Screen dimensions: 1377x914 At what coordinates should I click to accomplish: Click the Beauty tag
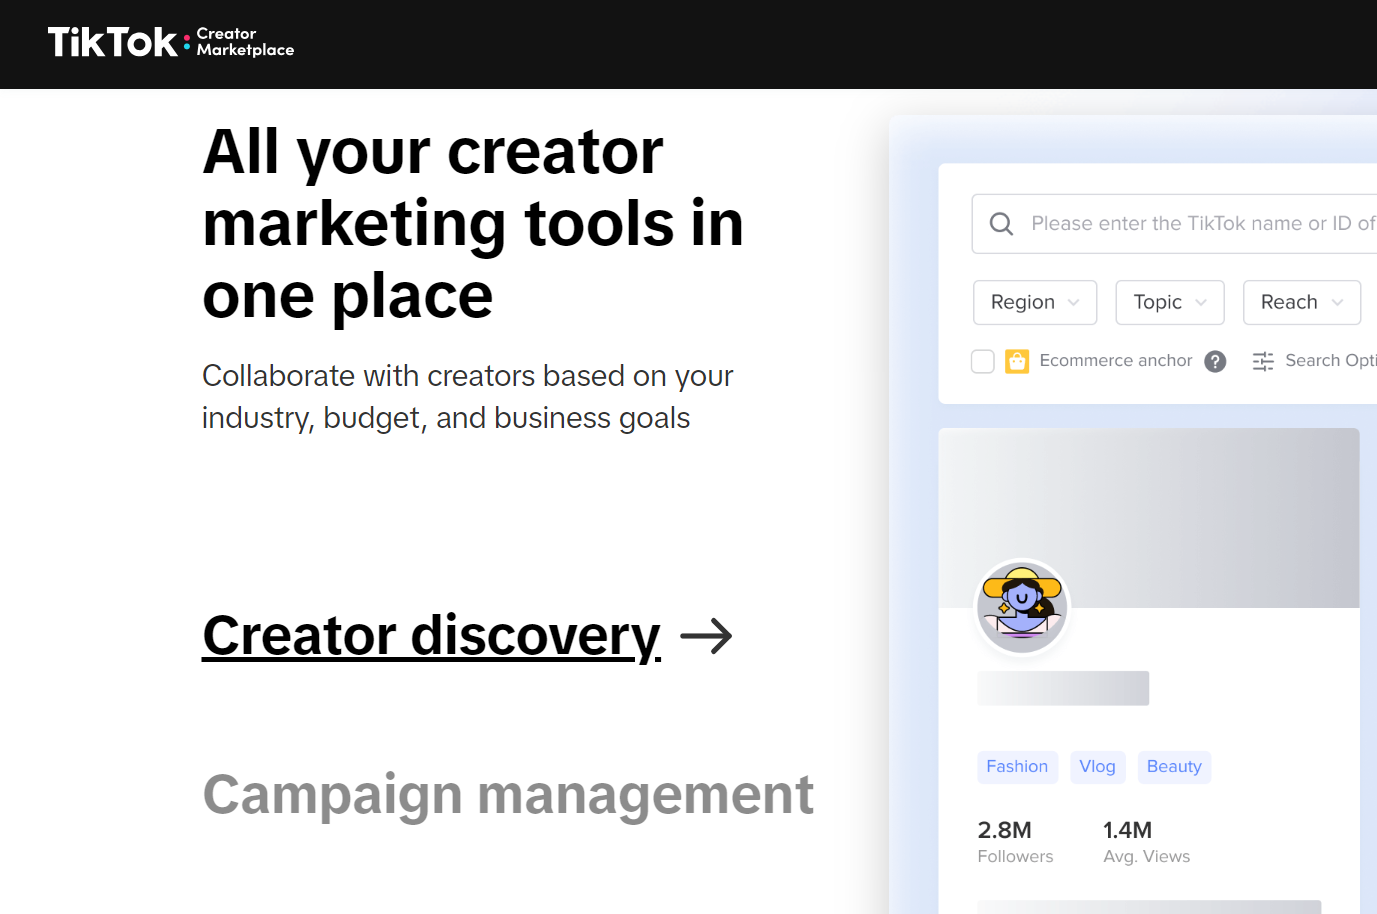tap(1174, 767)
